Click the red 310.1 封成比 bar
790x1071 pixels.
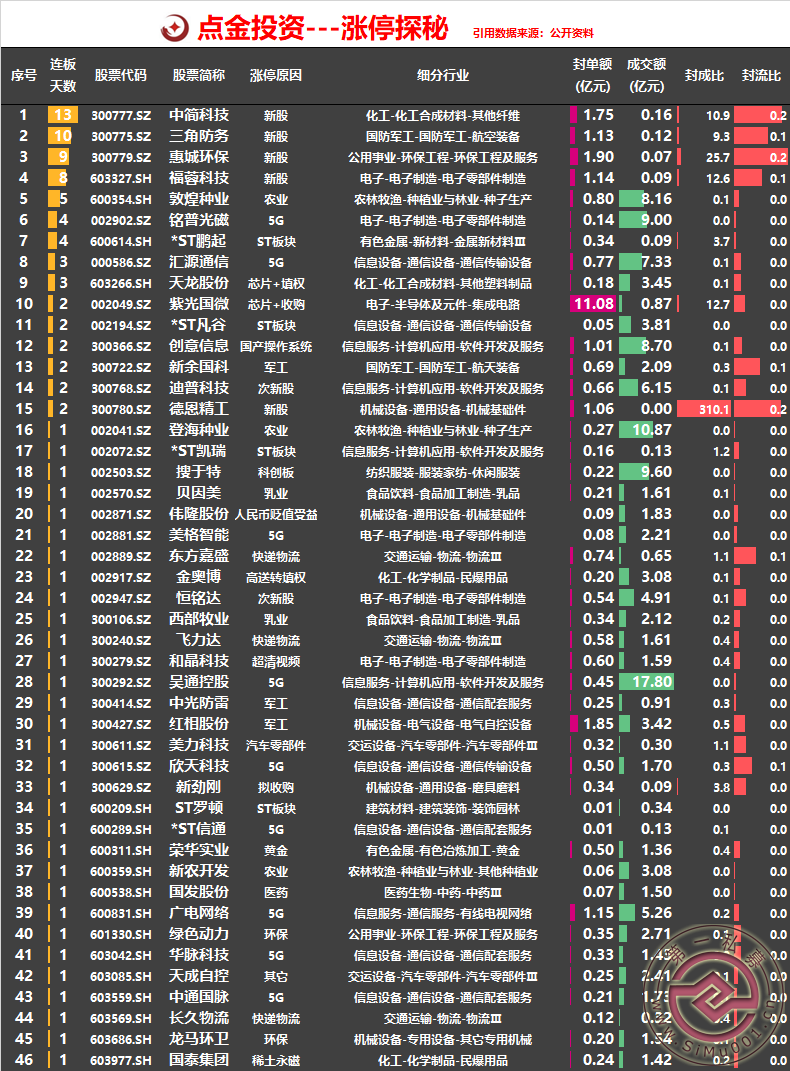point(704,409)
